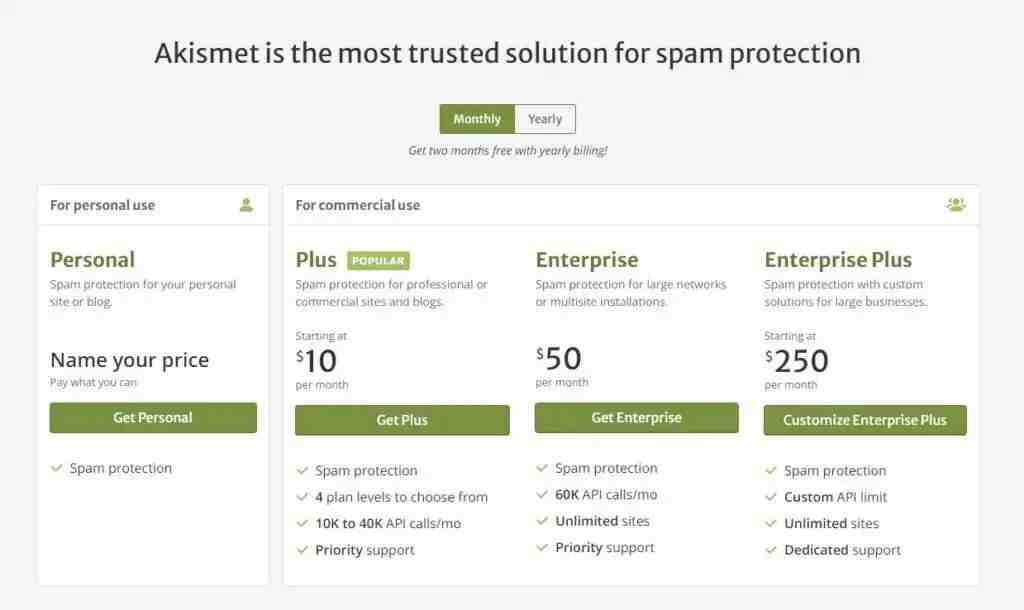Click the Get Plus button
Image resolution: width=1024 pixels, height=610 pixels.
[402, 420]
